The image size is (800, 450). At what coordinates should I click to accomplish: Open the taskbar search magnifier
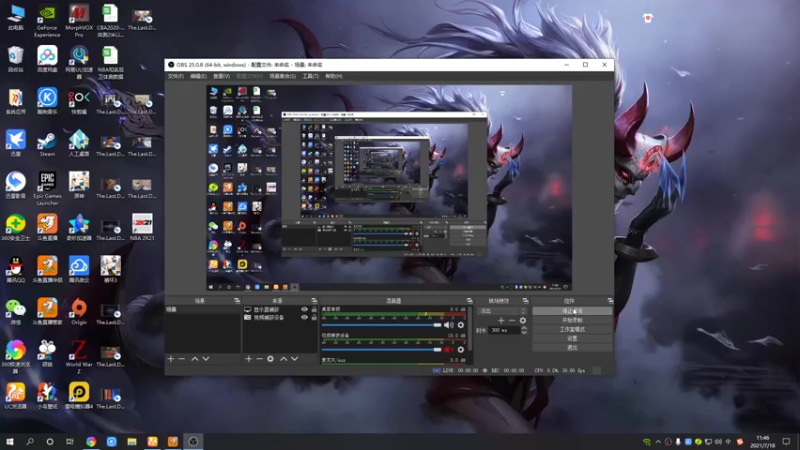[30, 441]
